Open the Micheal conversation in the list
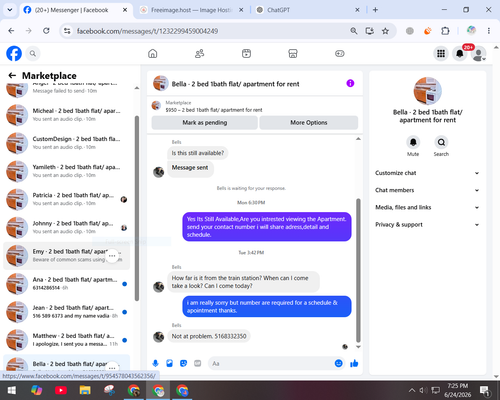This screenshot has height=400, width=500. tap(67, 115)
